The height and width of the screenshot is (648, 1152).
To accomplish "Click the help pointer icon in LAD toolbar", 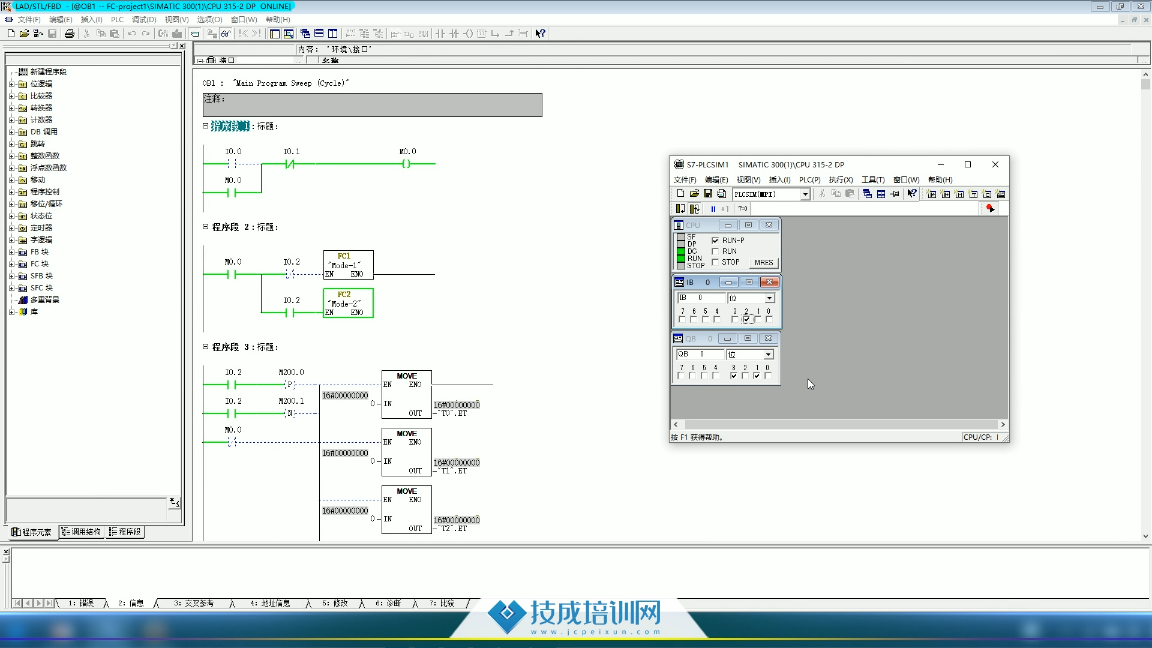I will click(x=541, y=33).
